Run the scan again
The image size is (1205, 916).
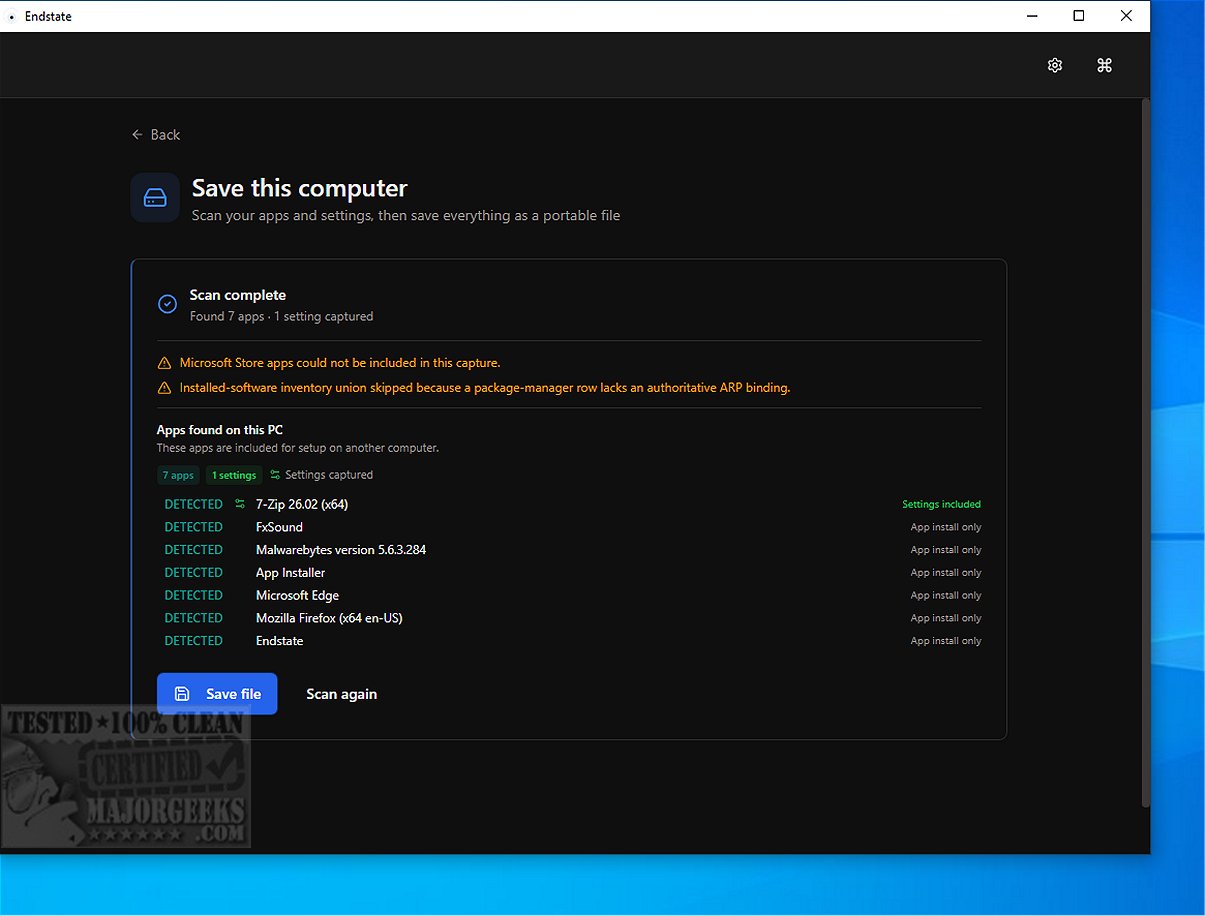341,694
